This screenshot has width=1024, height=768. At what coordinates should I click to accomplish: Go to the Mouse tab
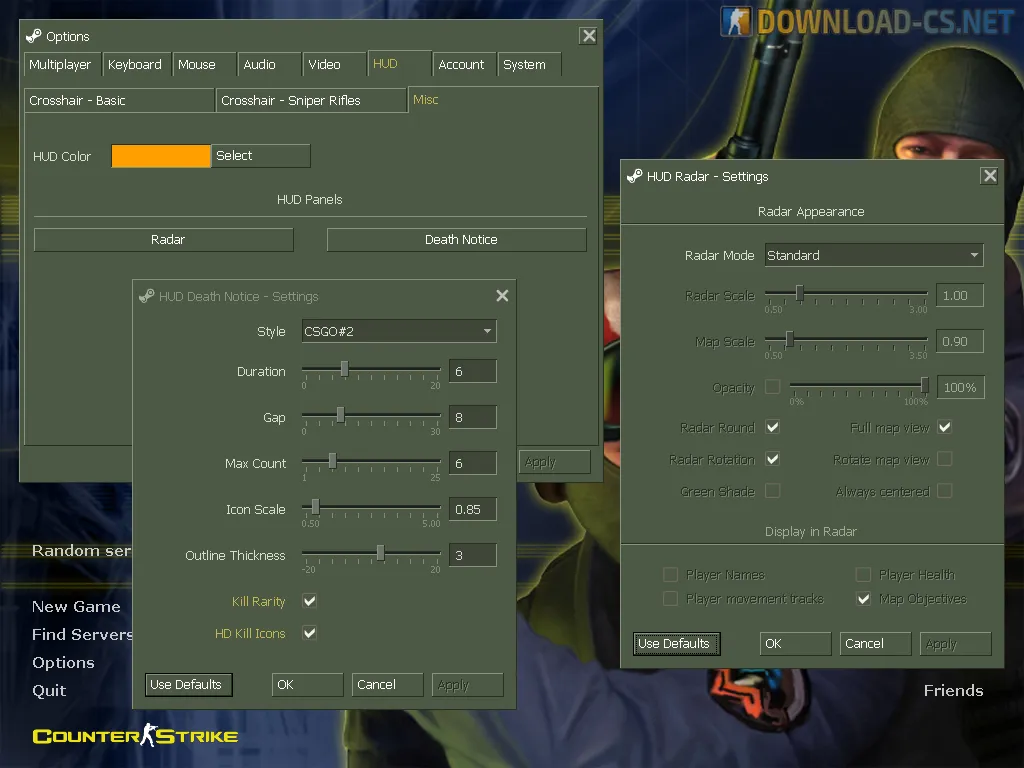[x=203, y=65]
